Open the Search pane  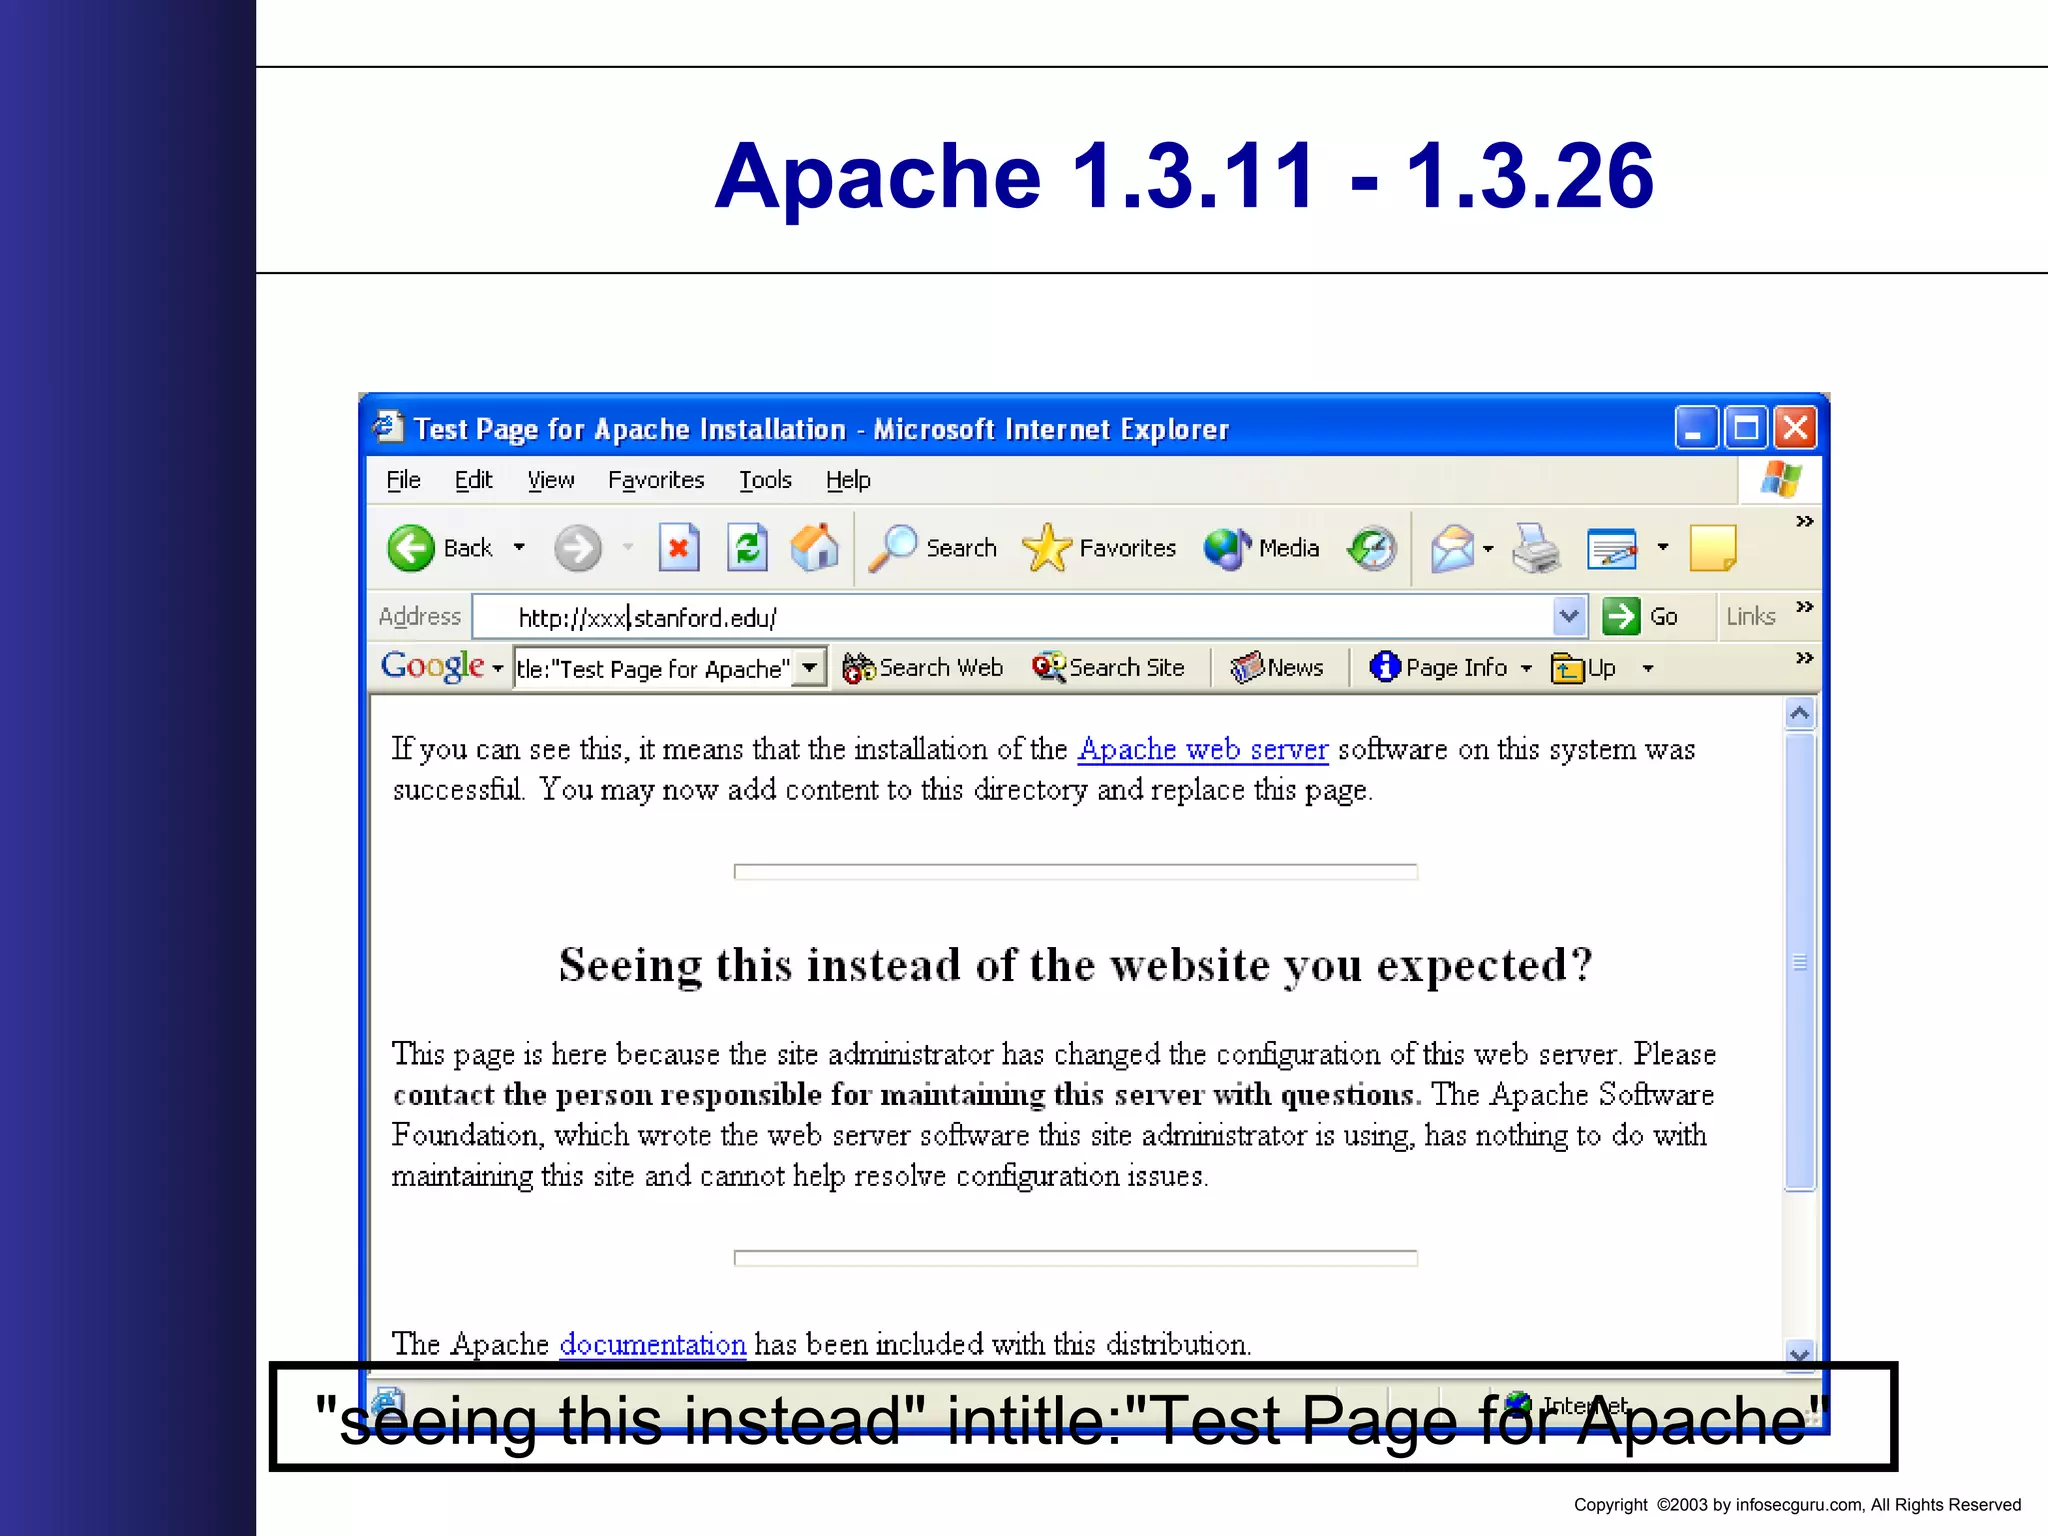tap(932, 548)
